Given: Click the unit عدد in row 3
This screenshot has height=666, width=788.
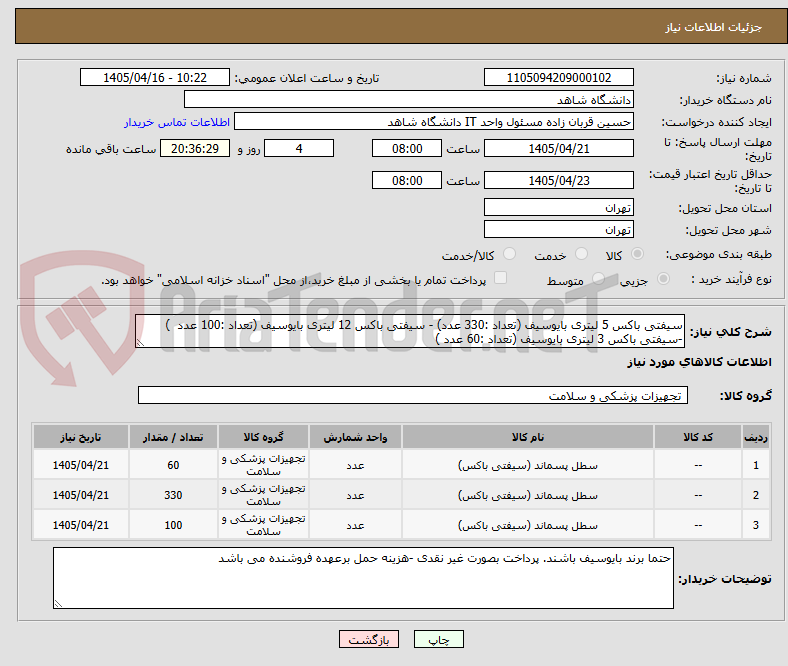Looking at the screenshot, I should tap(355, 525).
